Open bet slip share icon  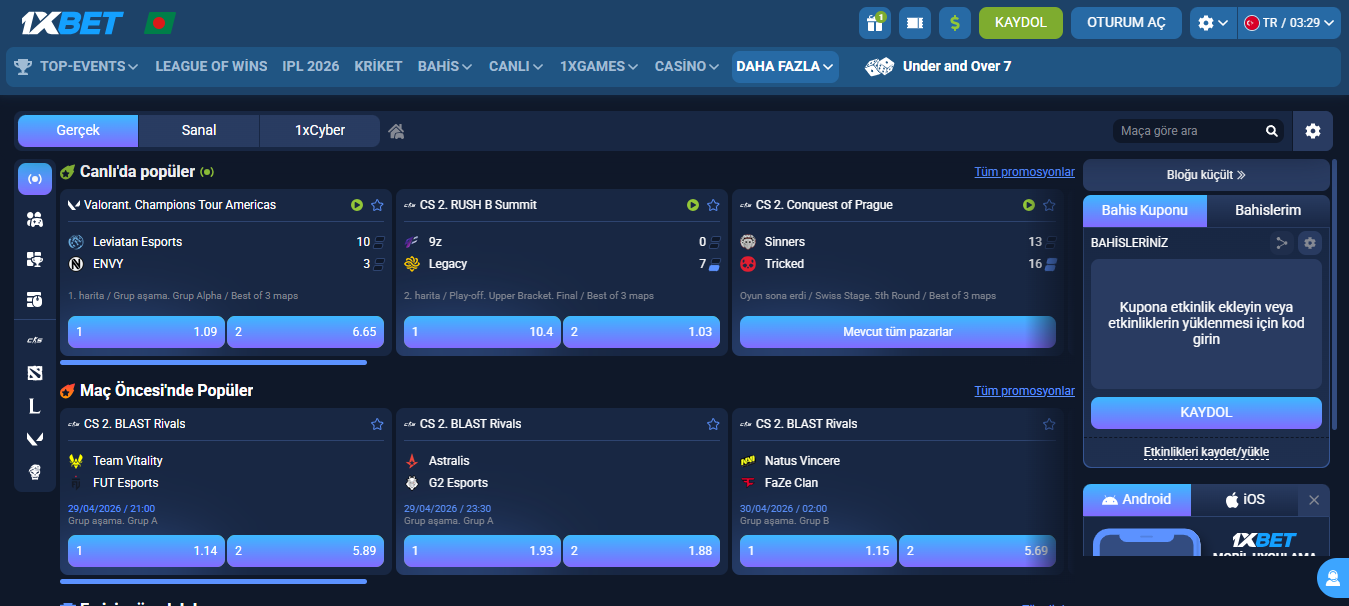[1282, 243]
